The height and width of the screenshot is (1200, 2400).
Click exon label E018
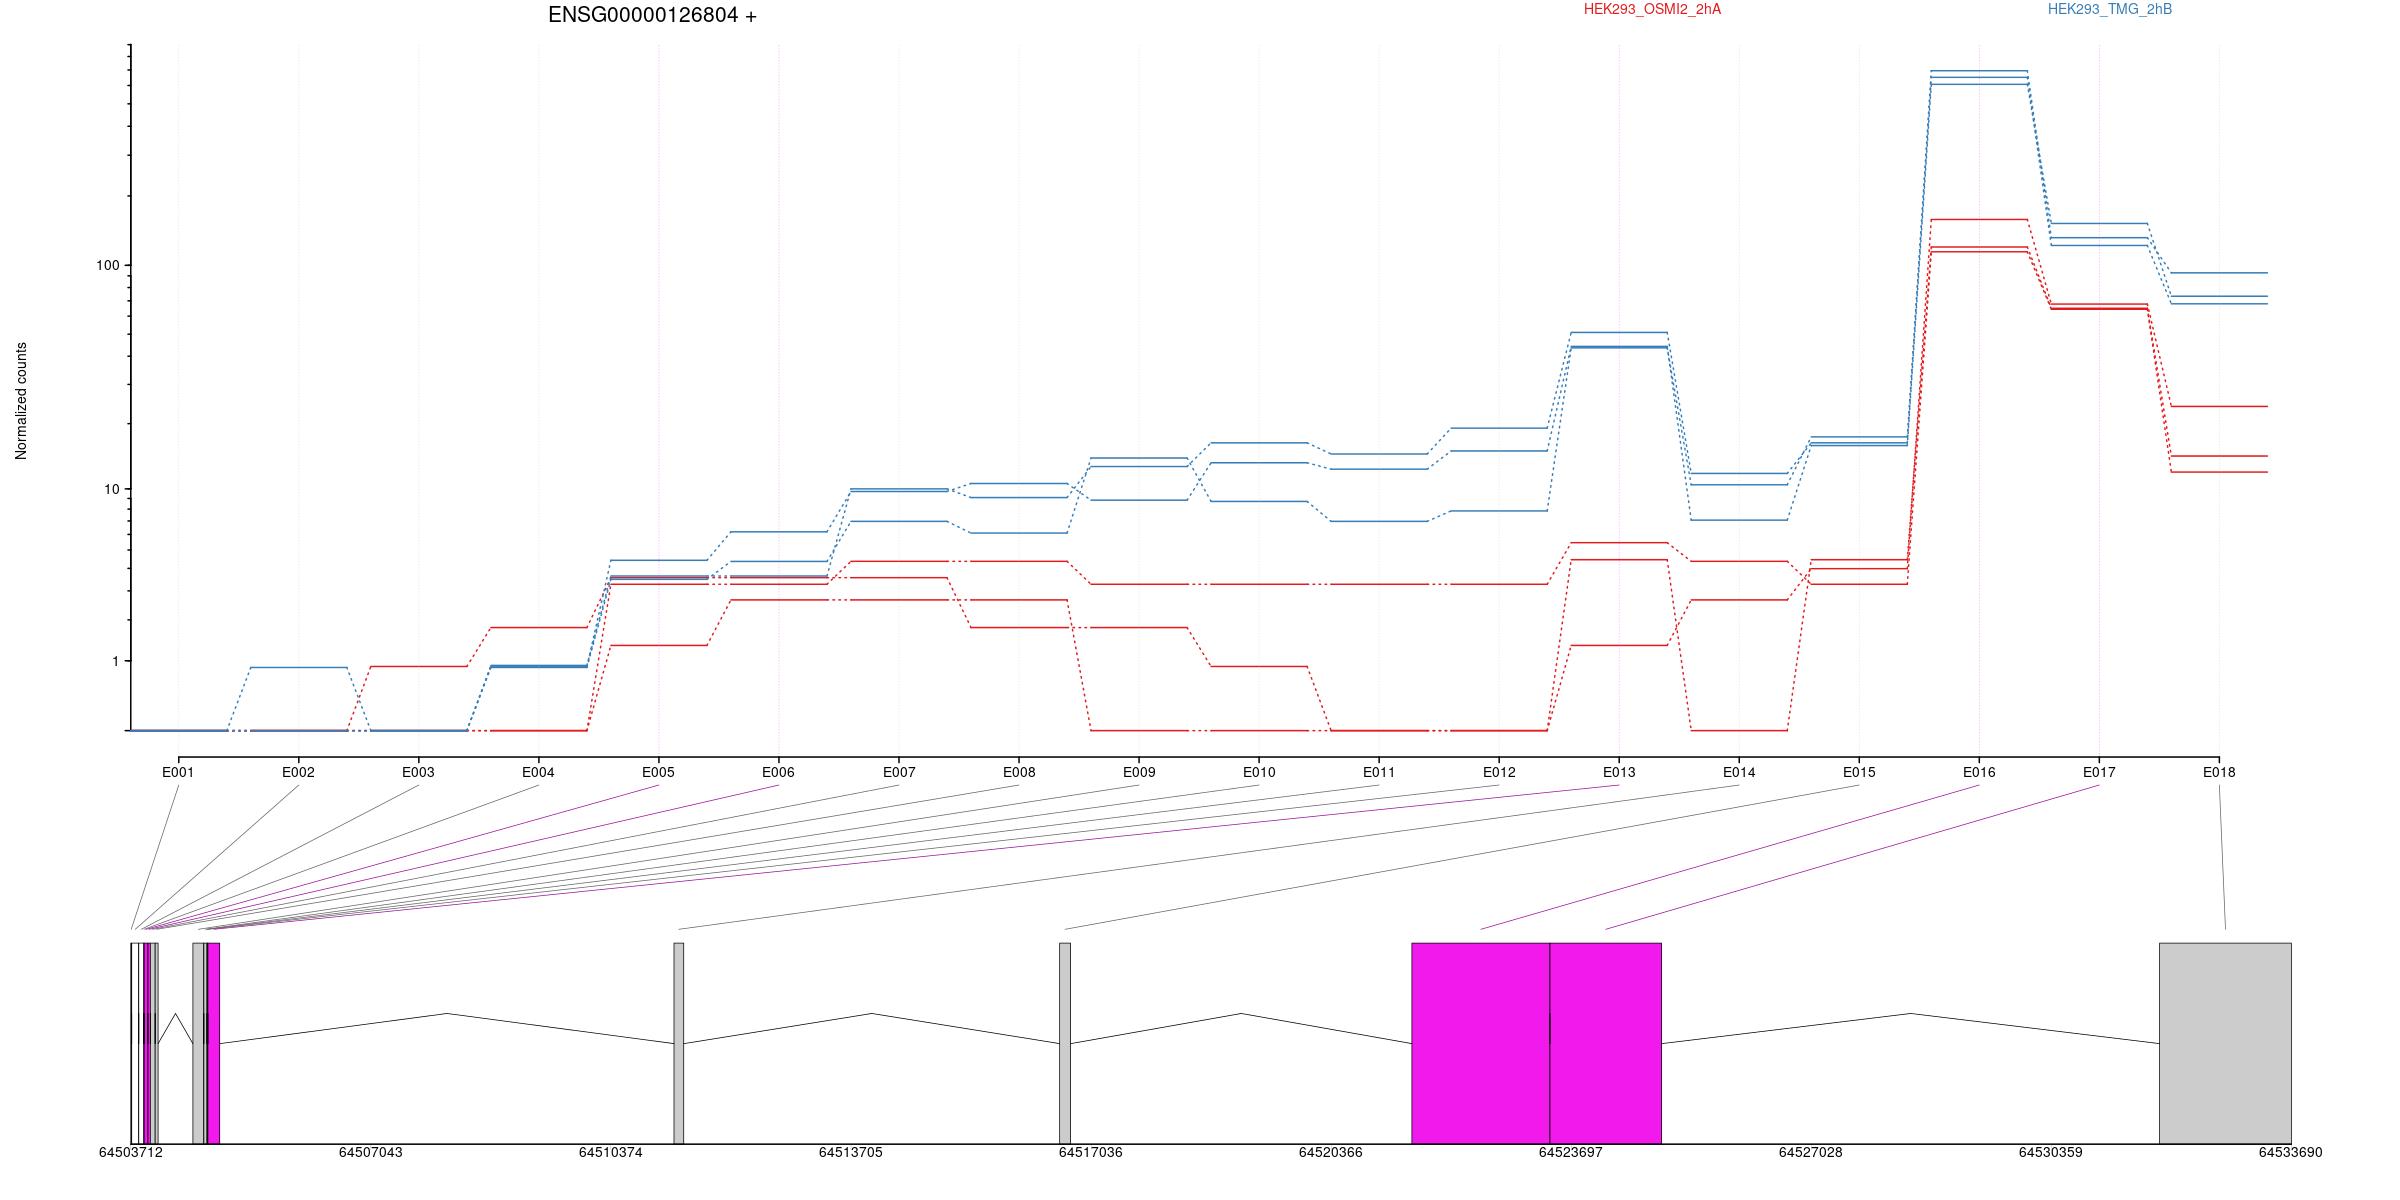click(2219, 772)
